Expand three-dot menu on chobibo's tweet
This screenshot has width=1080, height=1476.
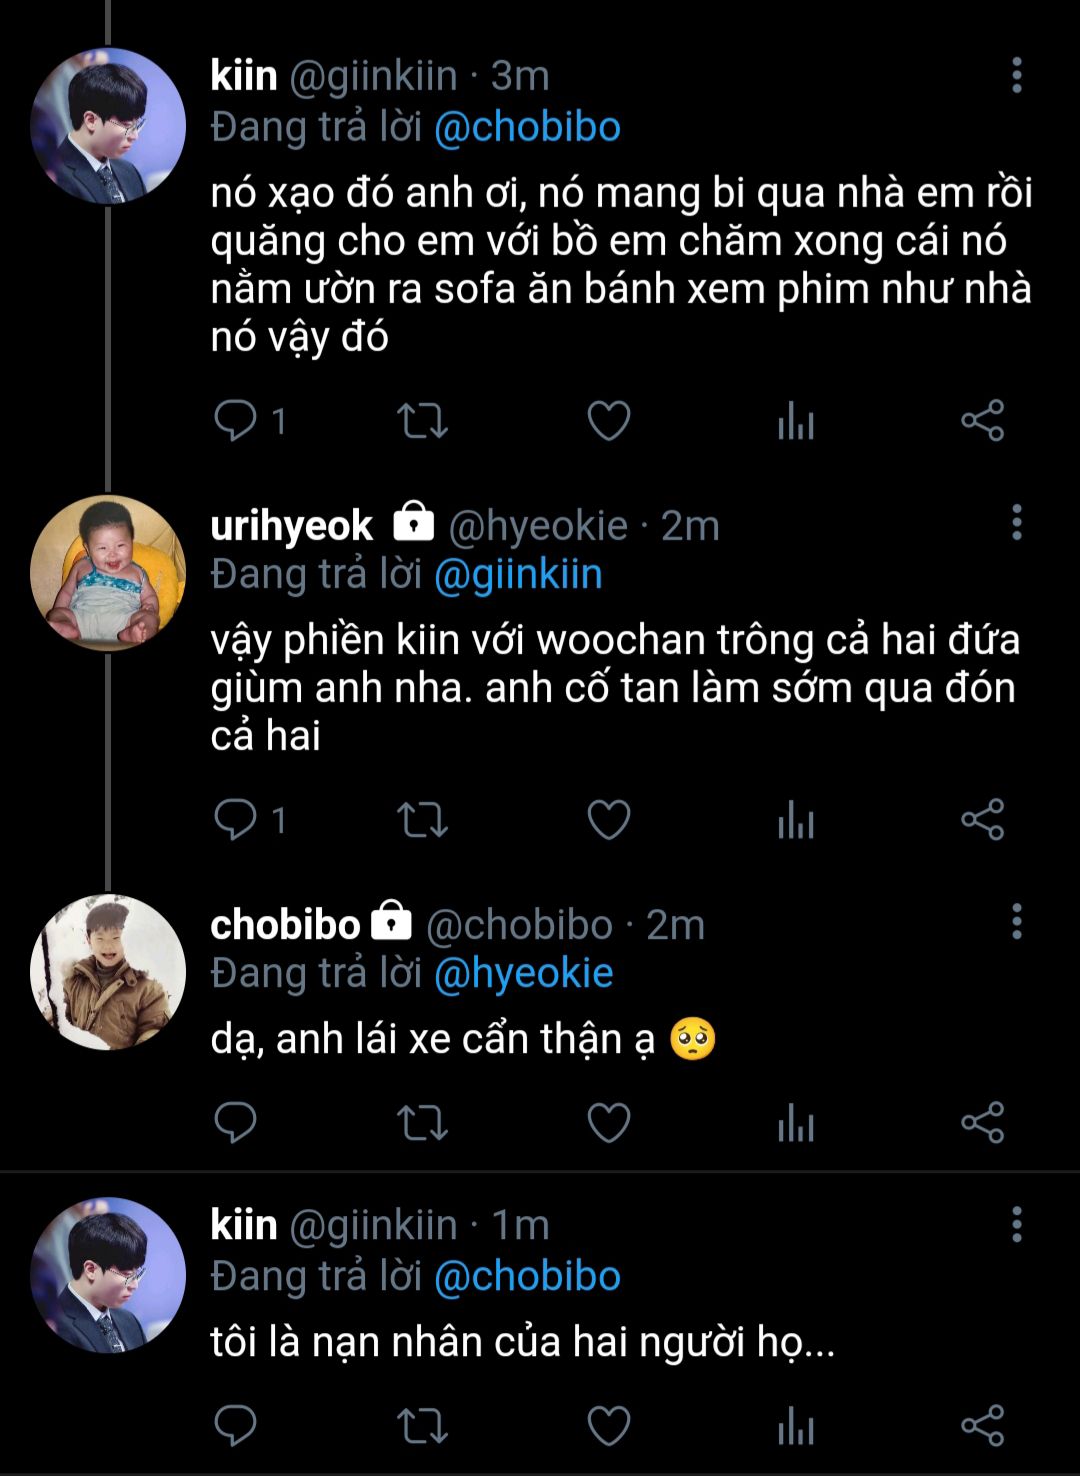[x=1016, y=922]
